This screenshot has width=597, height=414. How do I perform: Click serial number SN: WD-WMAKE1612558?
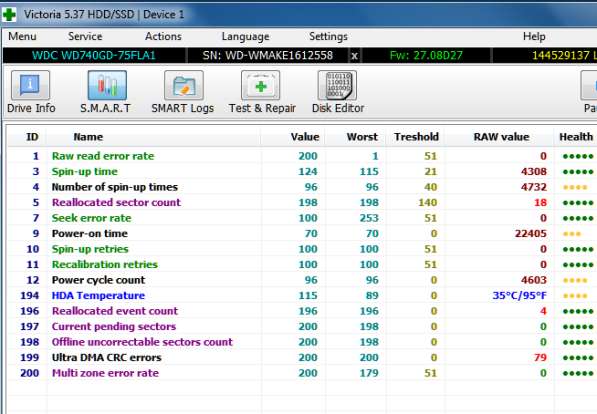pyautogui.click(x=268, y=56)
